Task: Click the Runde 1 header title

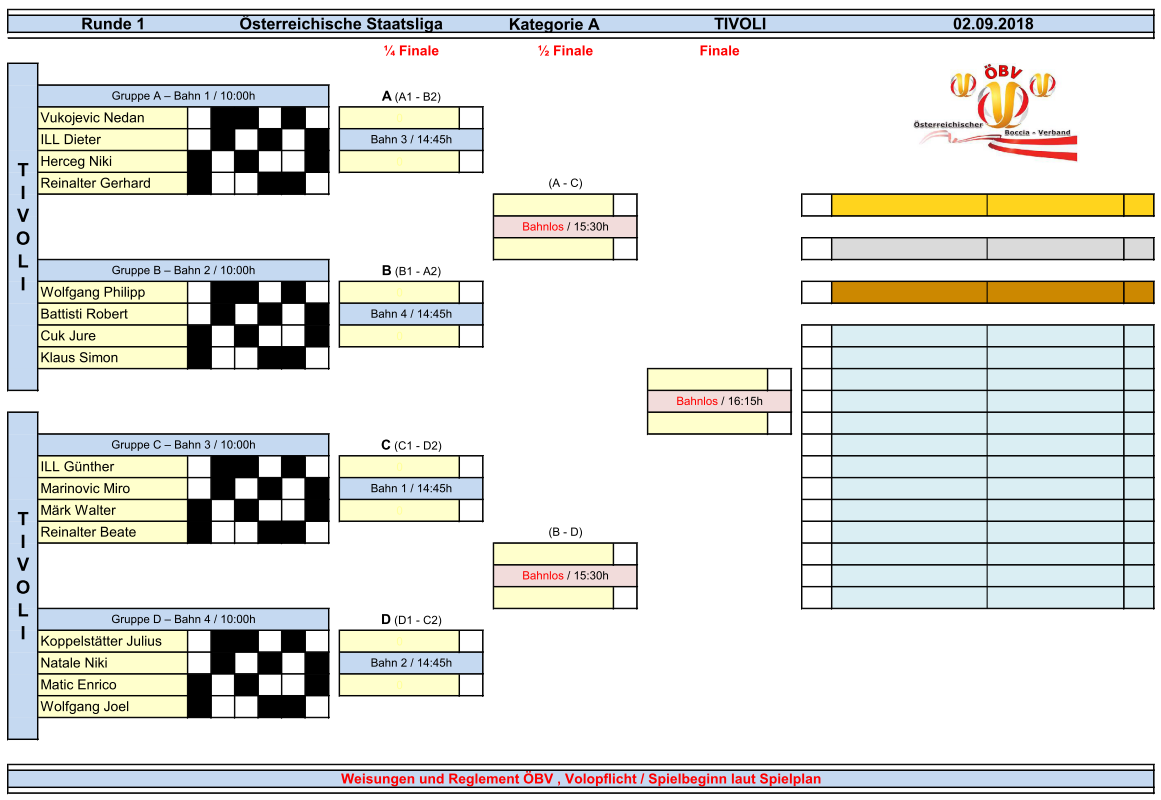Action: (113, 24)
